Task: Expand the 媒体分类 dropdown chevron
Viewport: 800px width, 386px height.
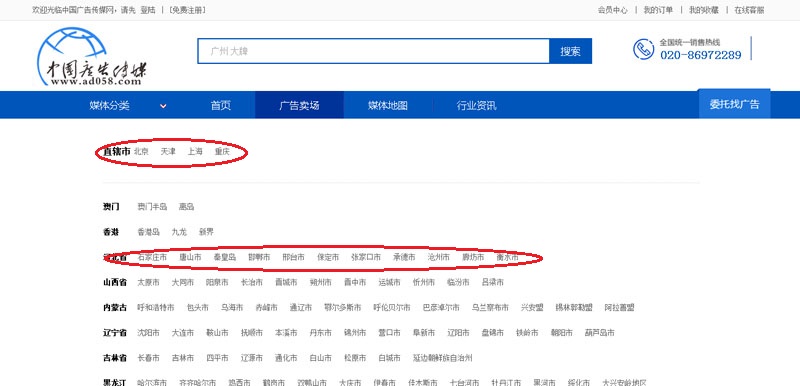Action: click(163, 106)
